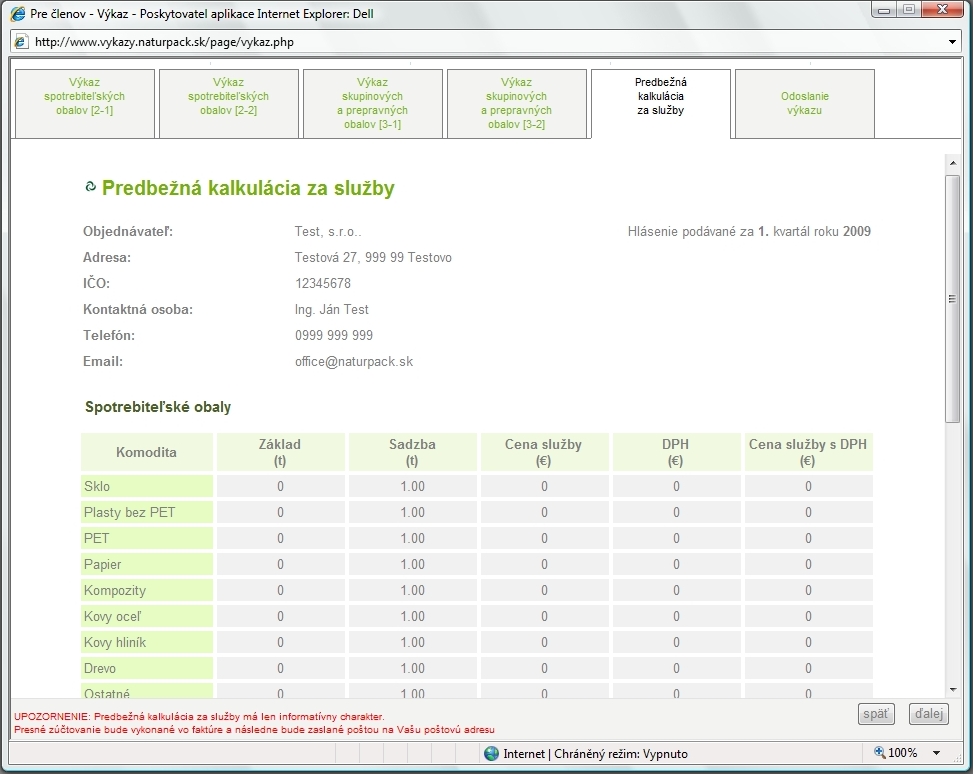Click the vertical scrollbar down arrow
973x774 pixels.
point(952,688)
